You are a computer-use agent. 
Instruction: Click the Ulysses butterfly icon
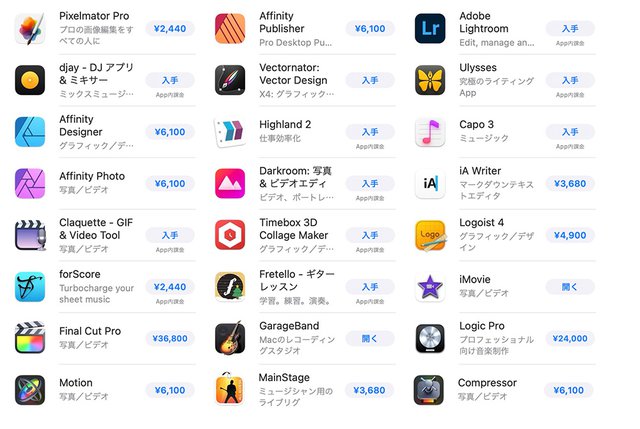(x=430, y=80)
